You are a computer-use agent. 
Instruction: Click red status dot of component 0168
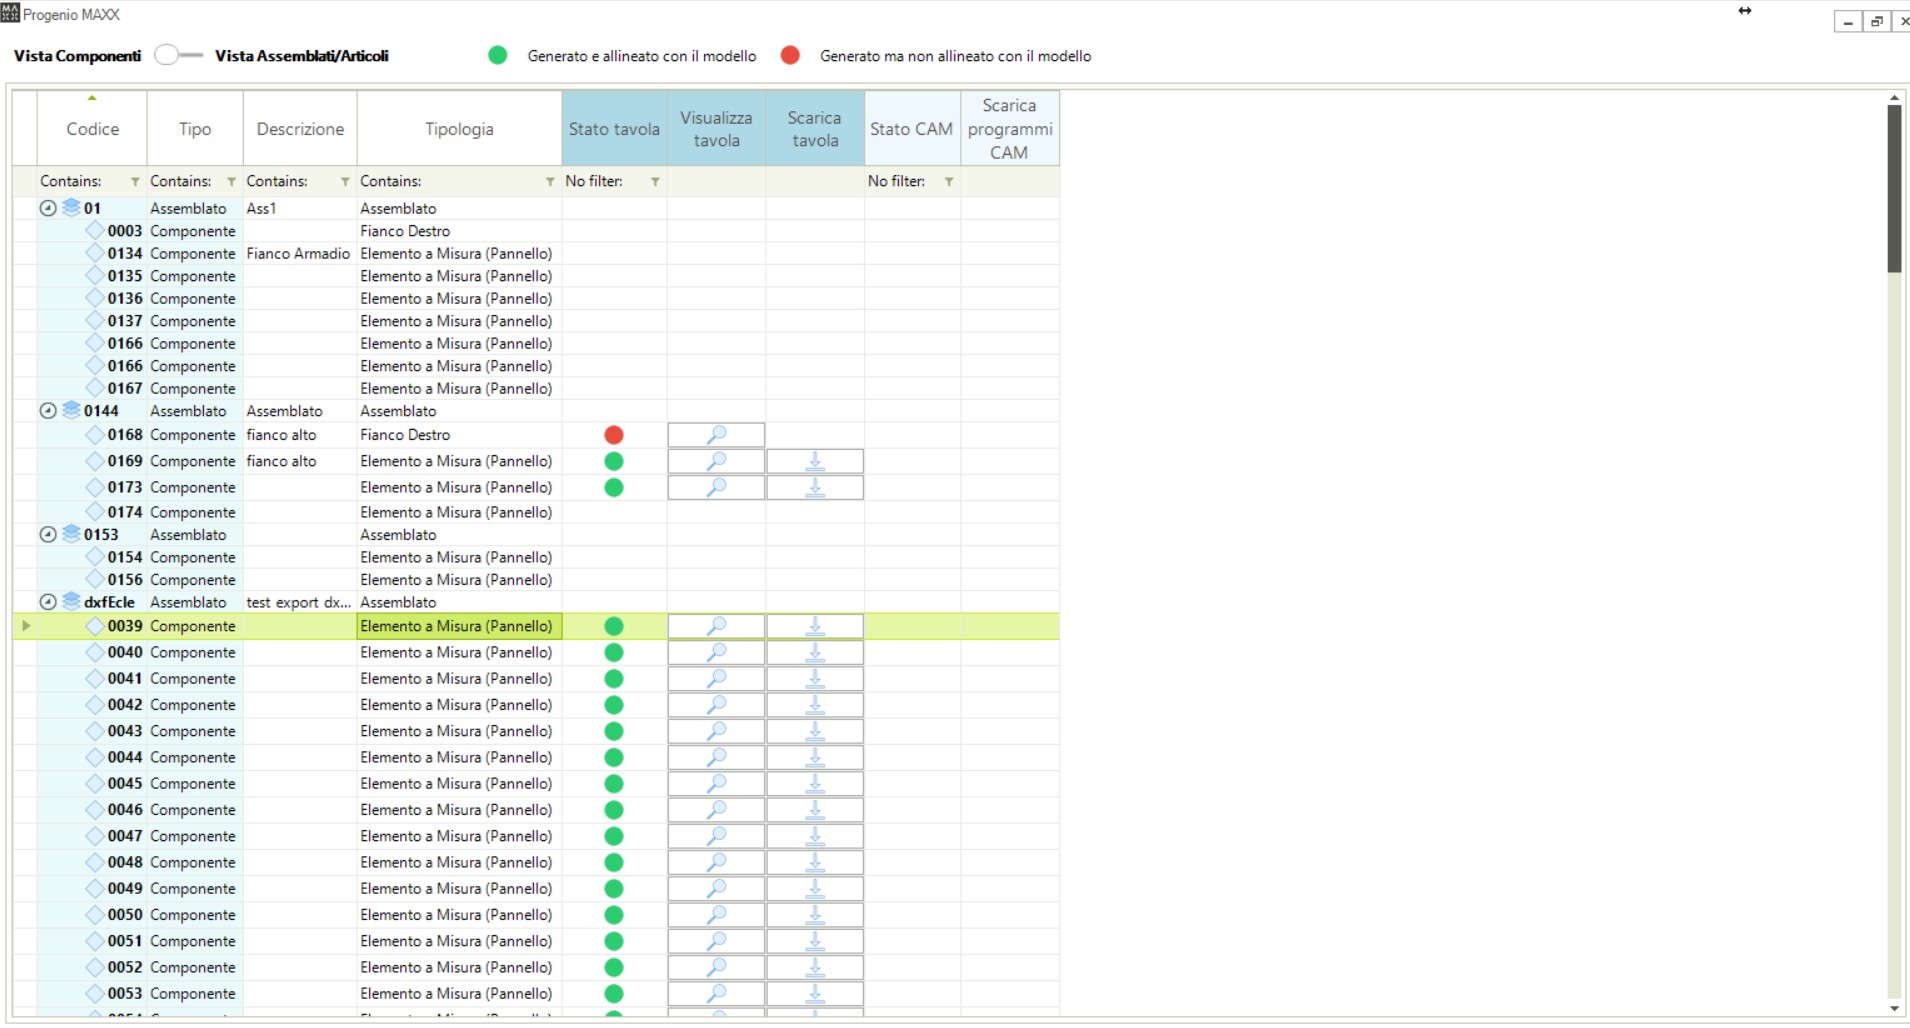click(x=614, y=435)
